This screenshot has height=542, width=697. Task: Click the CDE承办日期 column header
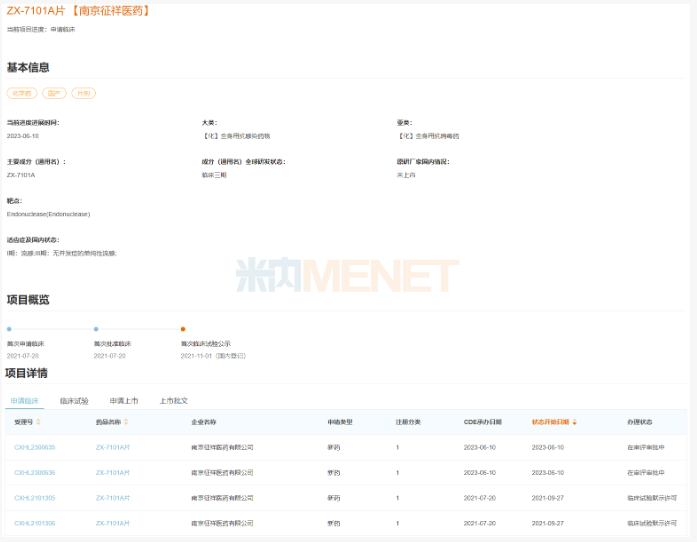pyautogui.click(x=483, y=422)
